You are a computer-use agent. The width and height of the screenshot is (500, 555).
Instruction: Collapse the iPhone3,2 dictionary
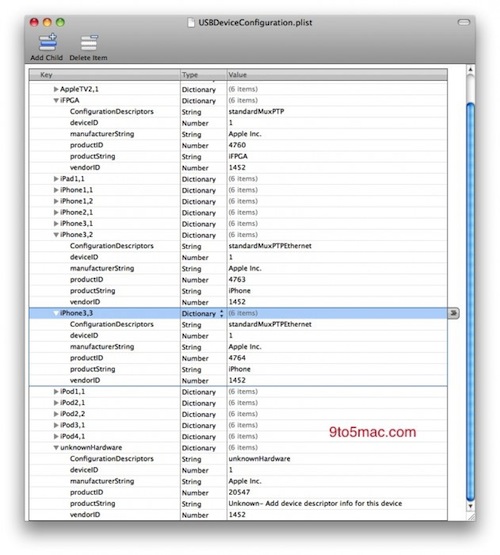[56, 235]
